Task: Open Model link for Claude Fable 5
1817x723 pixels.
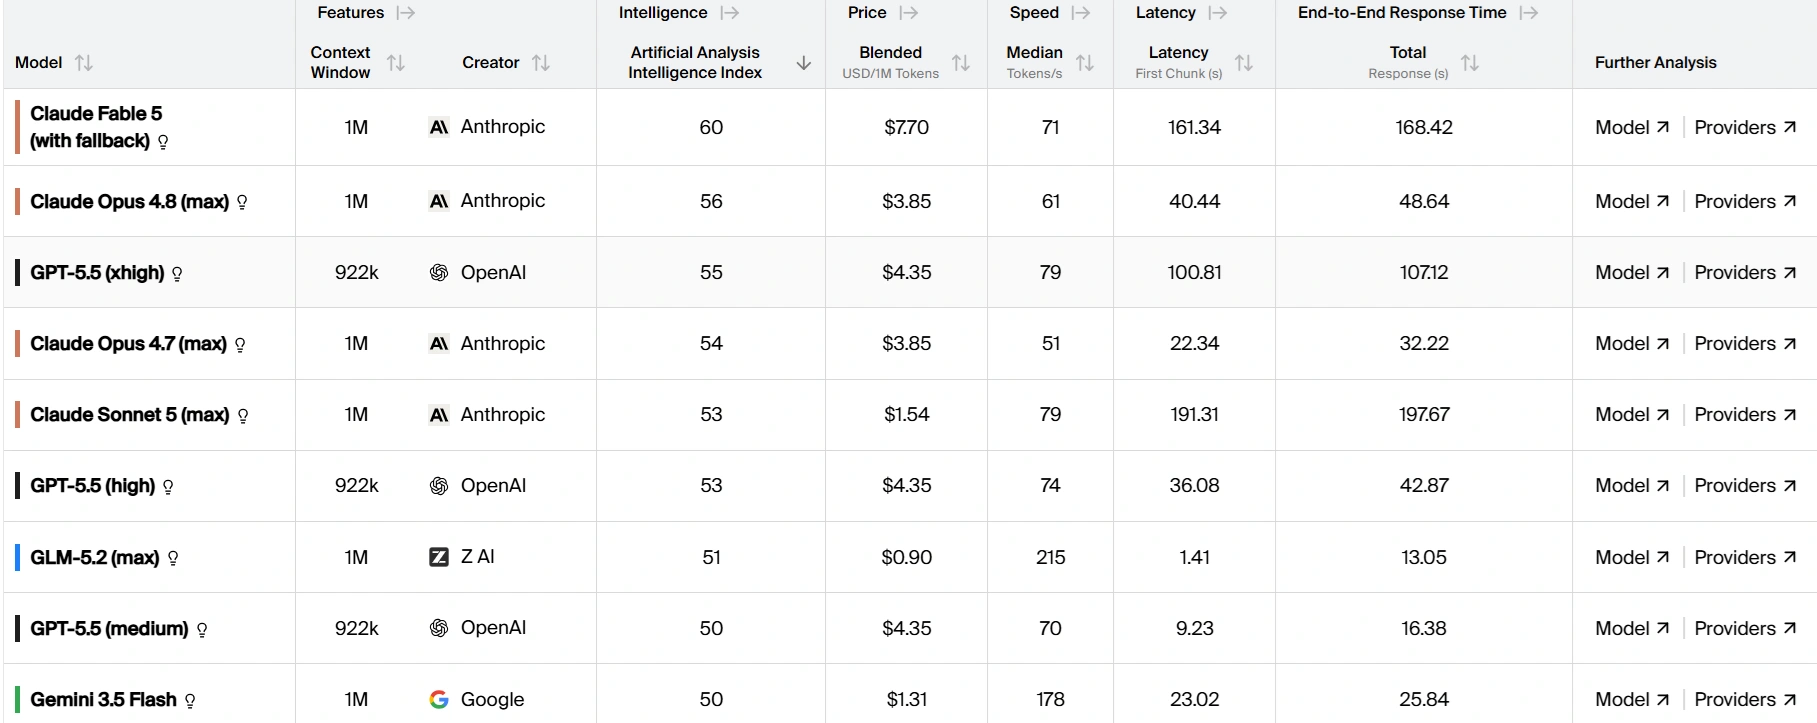Action: coord(1632,127)
